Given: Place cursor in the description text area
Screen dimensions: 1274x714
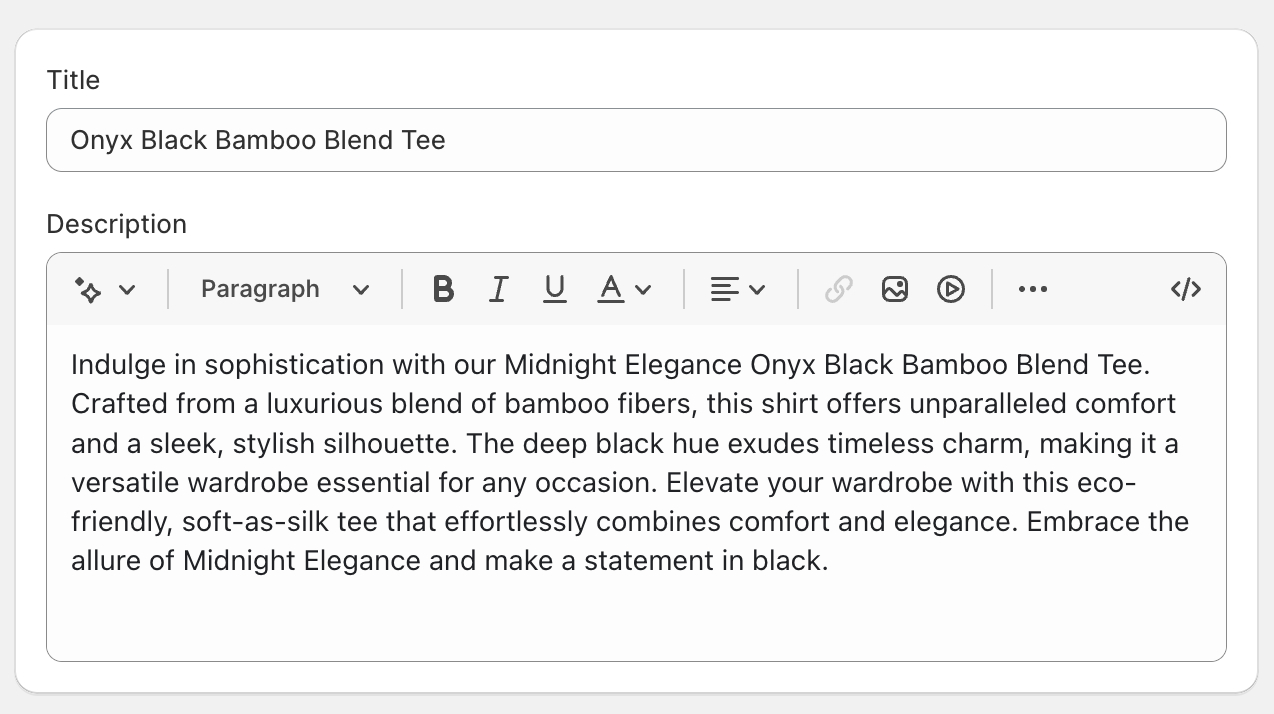Looking at the screenshot, I should (637, 460).
